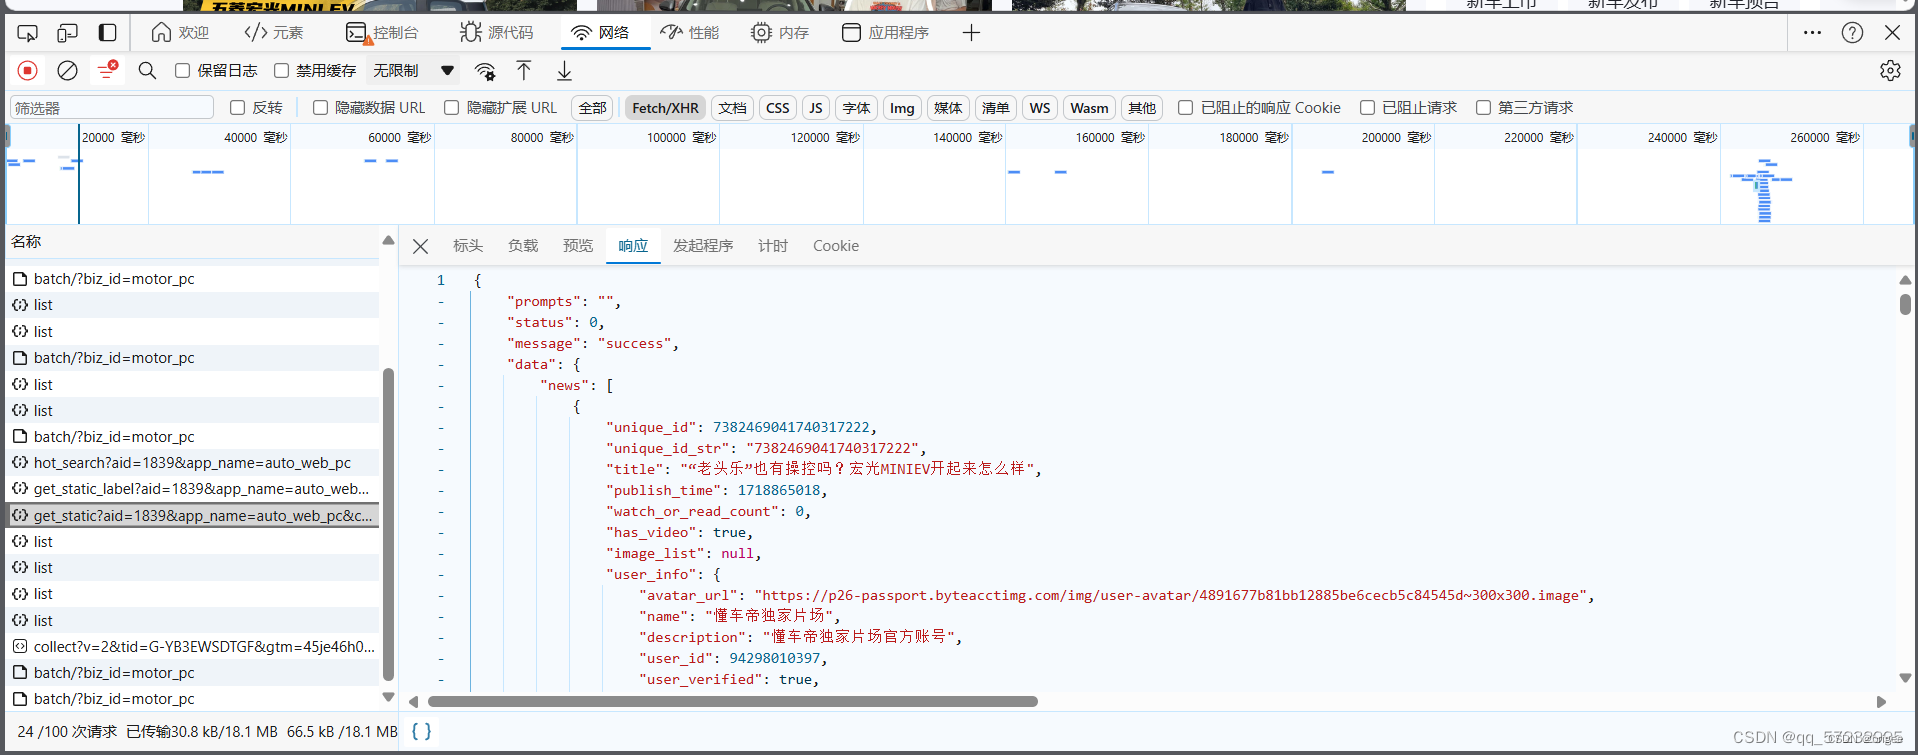Select the CSS filter button

click(778, 108)
